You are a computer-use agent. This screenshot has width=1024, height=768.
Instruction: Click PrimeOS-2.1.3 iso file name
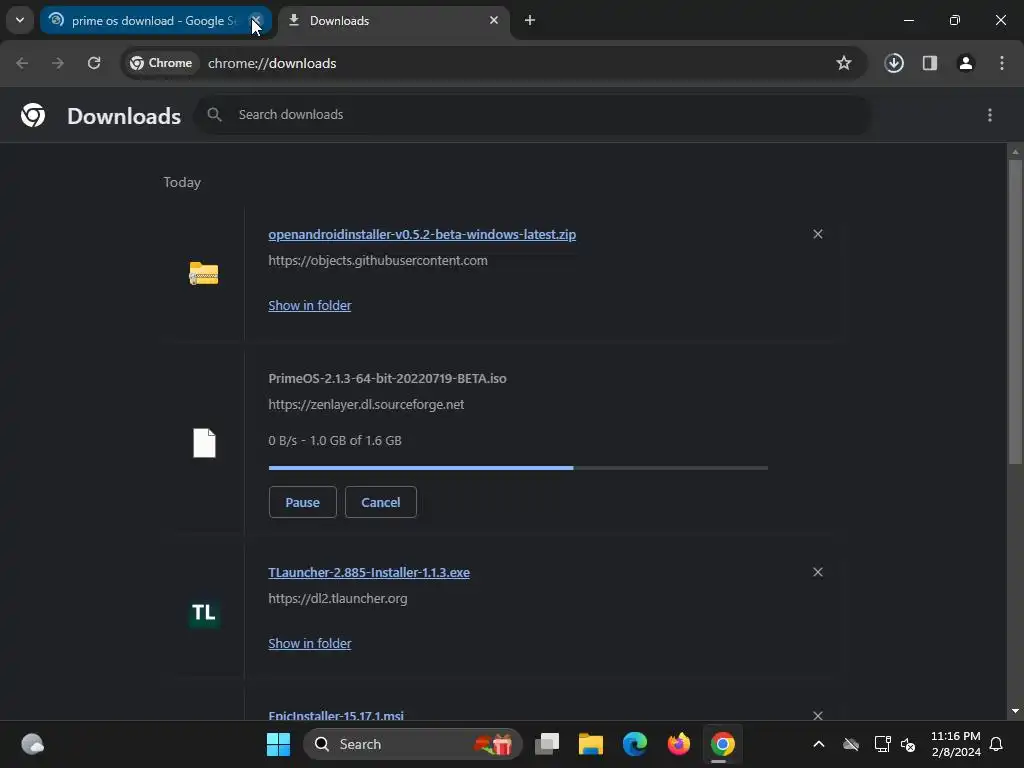(387, 379)
